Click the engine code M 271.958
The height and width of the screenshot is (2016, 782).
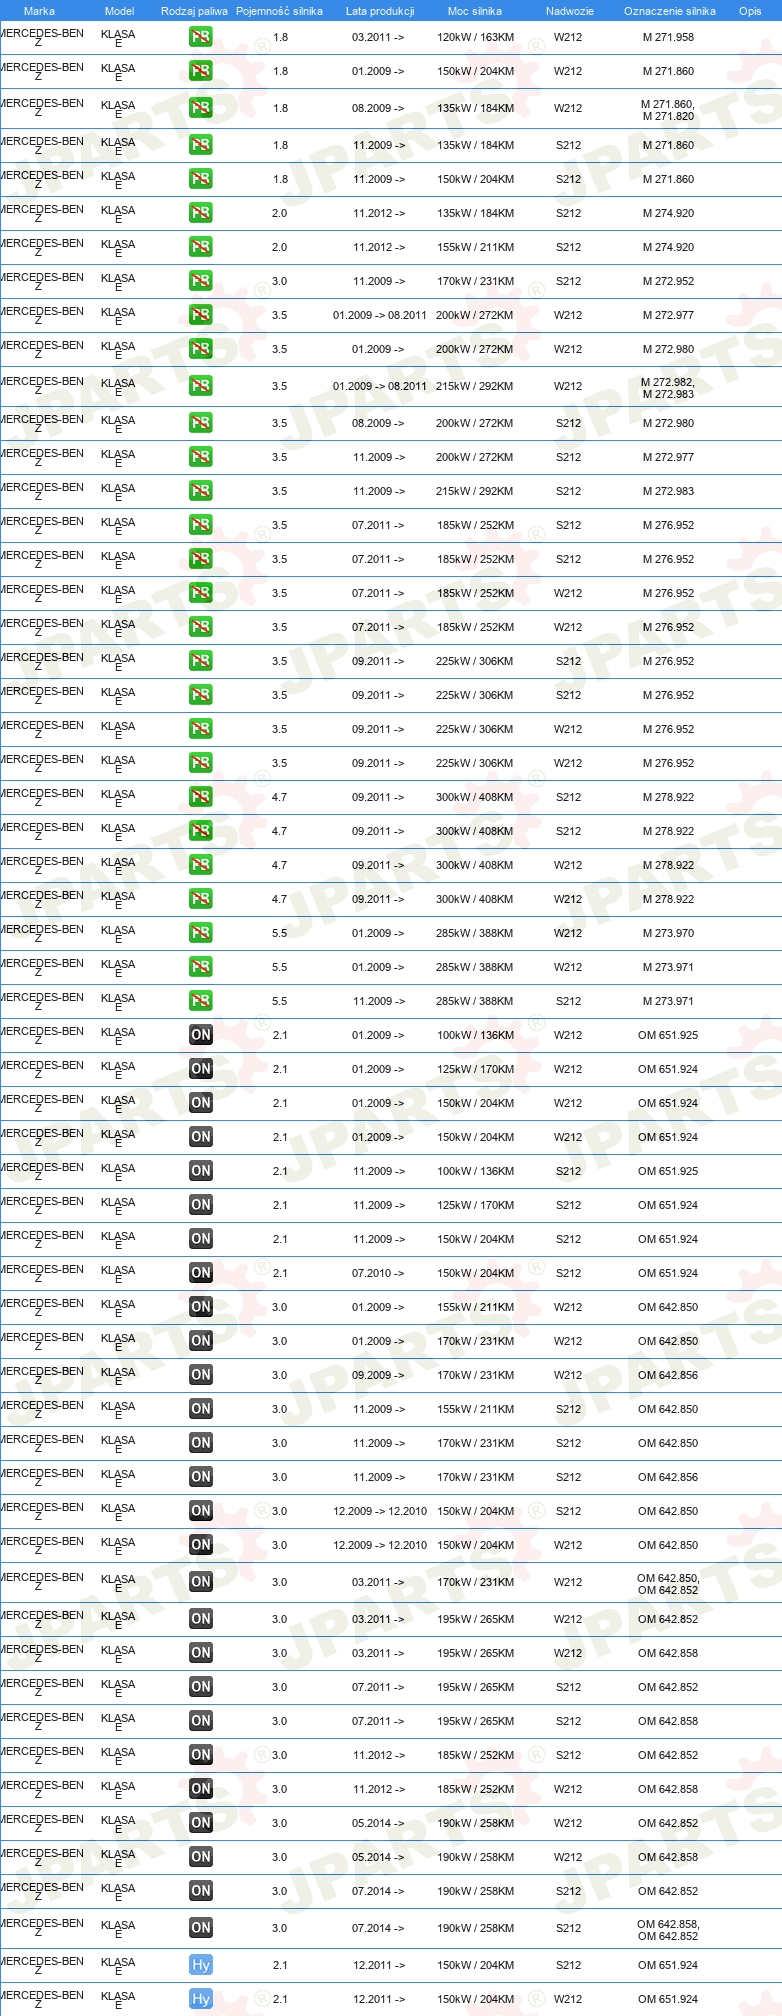pyautogui.click(x=668, y=37)
